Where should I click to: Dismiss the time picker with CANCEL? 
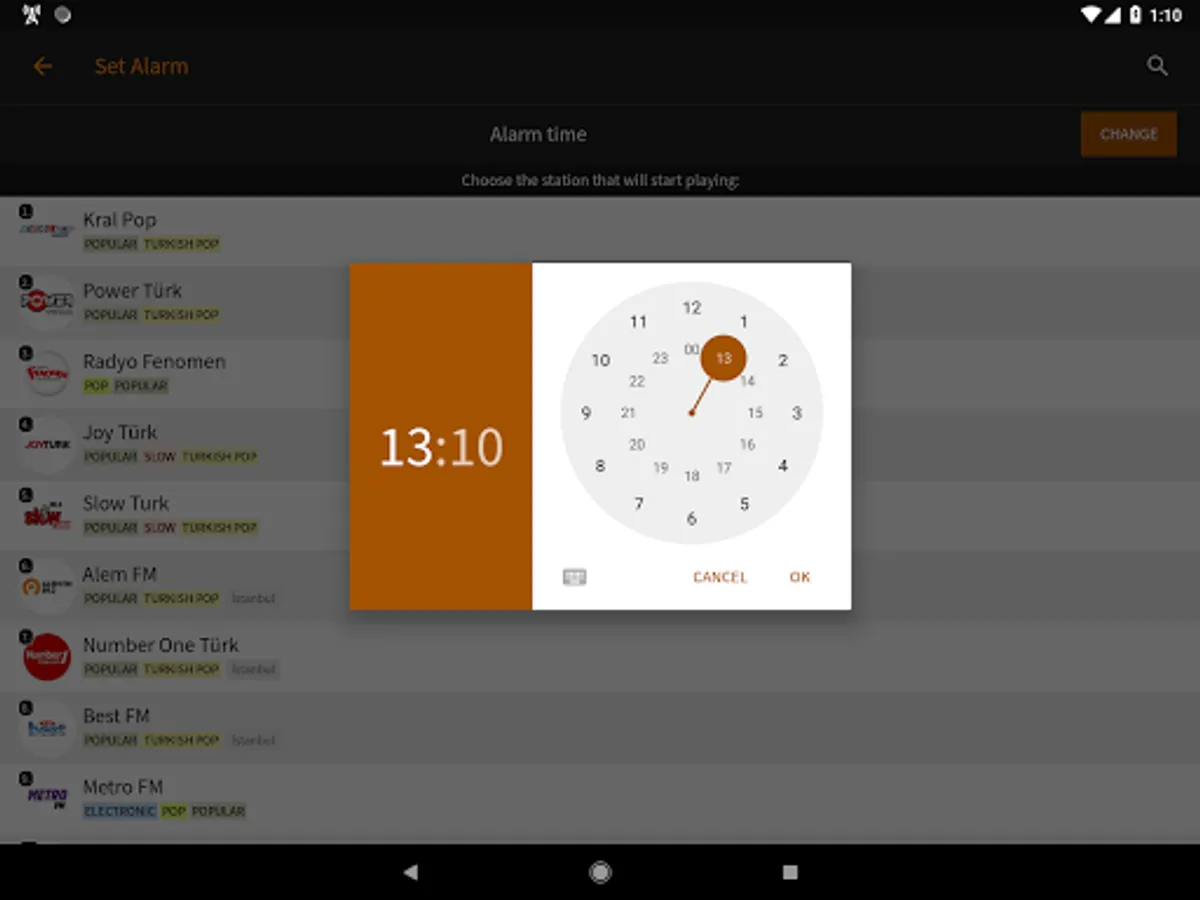tap(720, 577)
